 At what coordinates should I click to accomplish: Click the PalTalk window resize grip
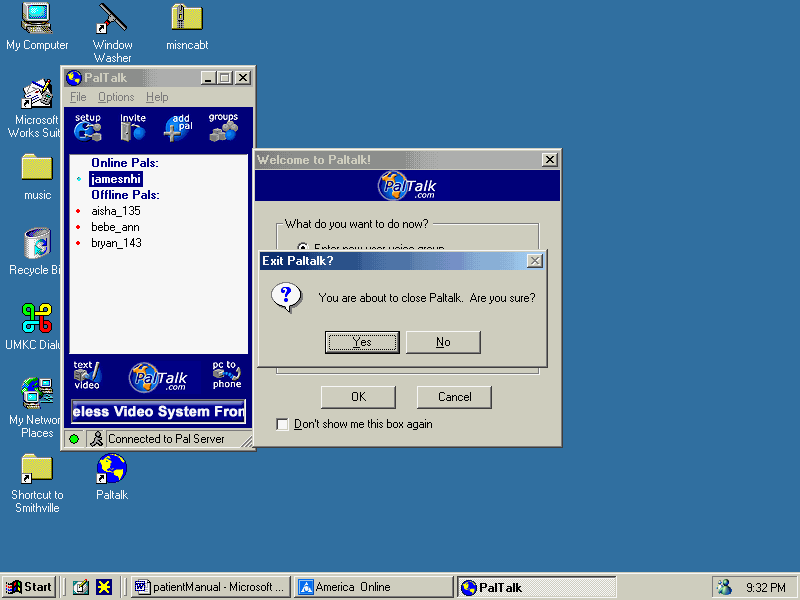click(246, 440)
